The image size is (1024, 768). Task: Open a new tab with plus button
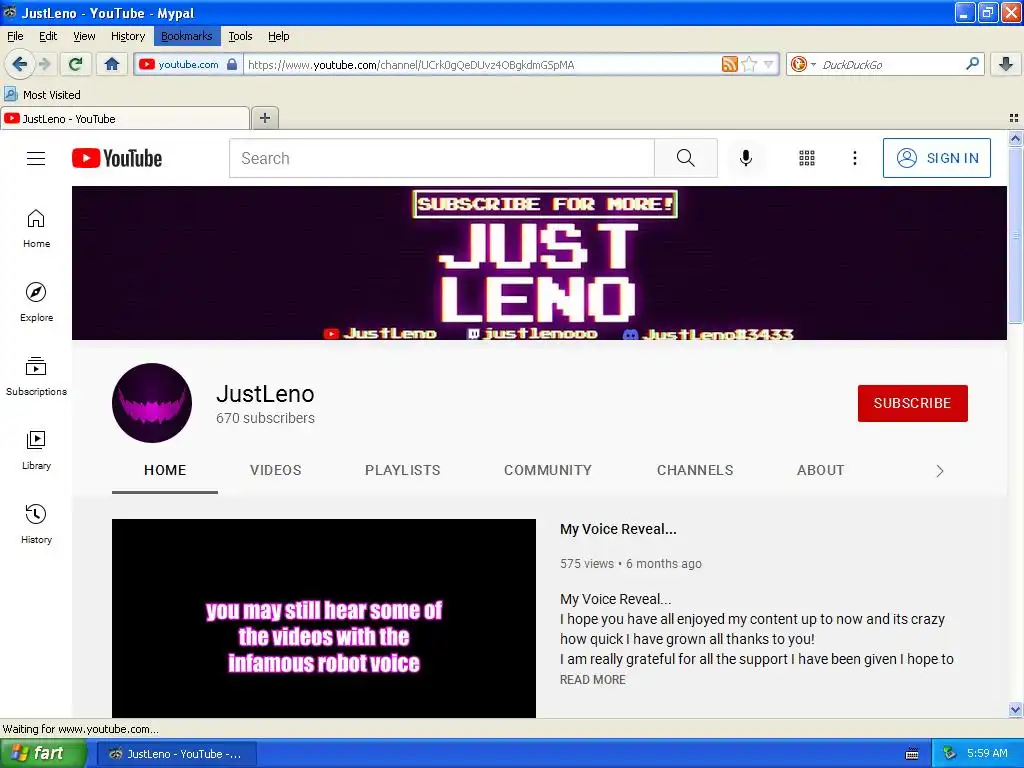[x=264, y=118]
